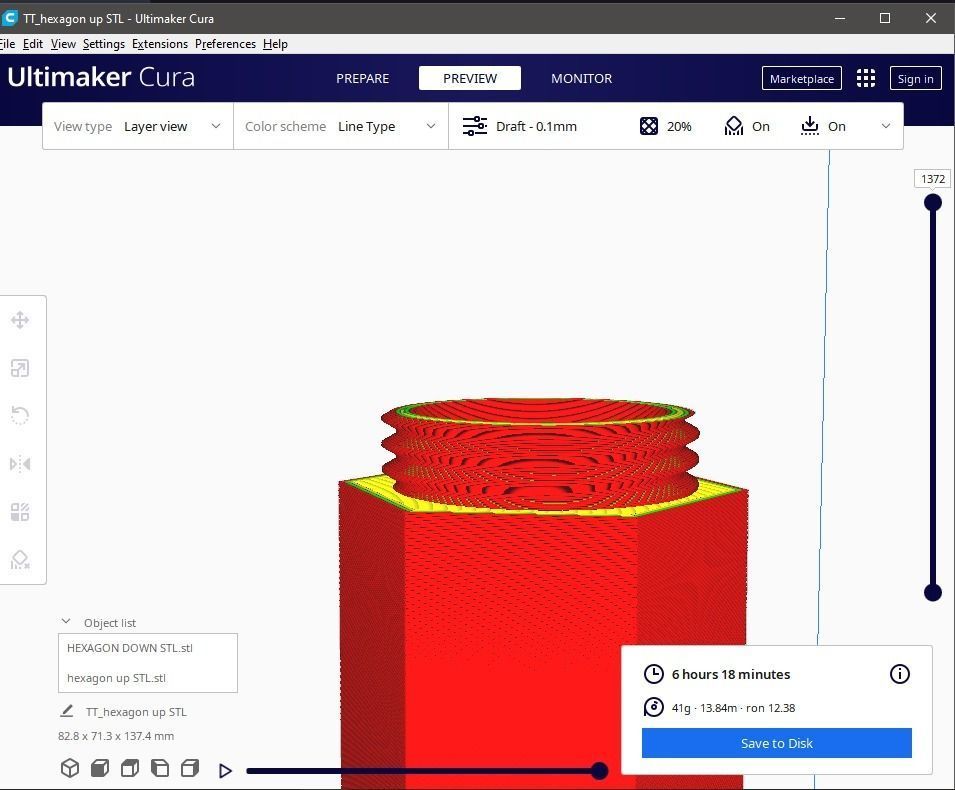Open the Help menu
This screenshot has height=790, width=955.
click(x=275, y=44)
